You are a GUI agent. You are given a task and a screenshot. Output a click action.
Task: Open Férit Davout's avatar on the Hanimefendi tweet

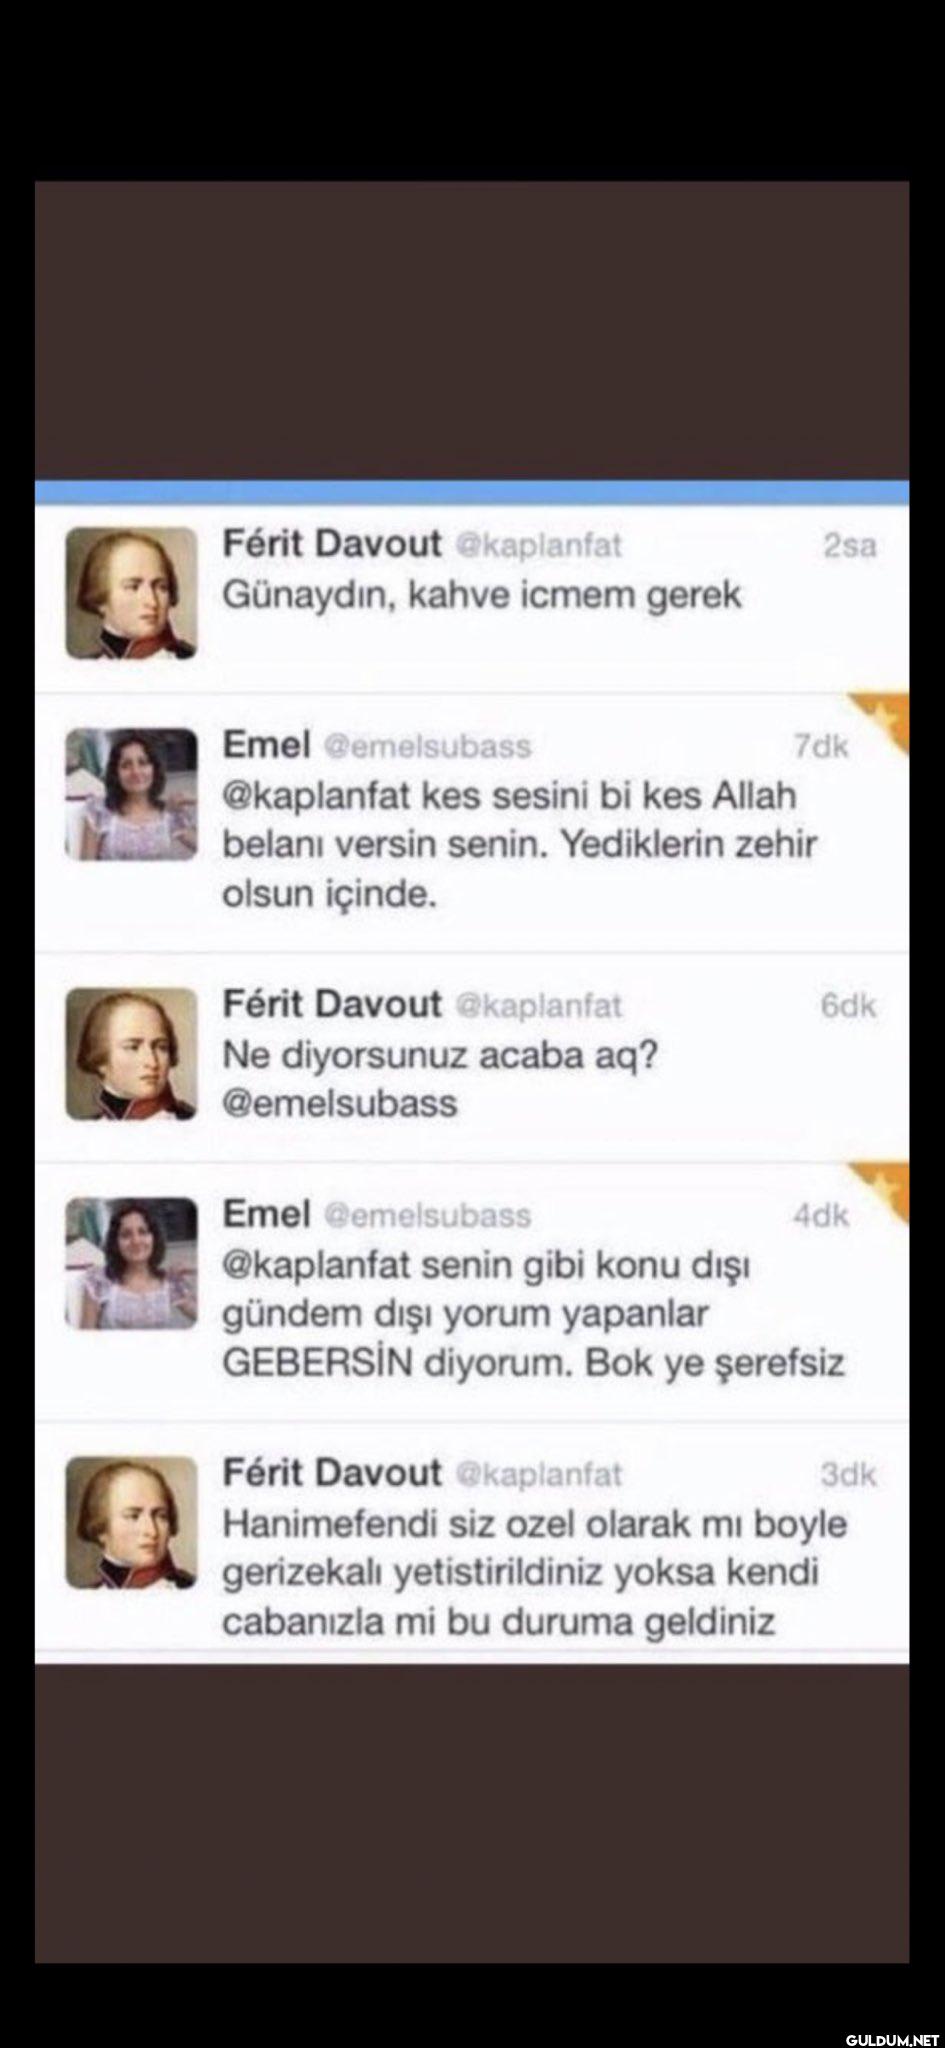(x=131, y=1523)
